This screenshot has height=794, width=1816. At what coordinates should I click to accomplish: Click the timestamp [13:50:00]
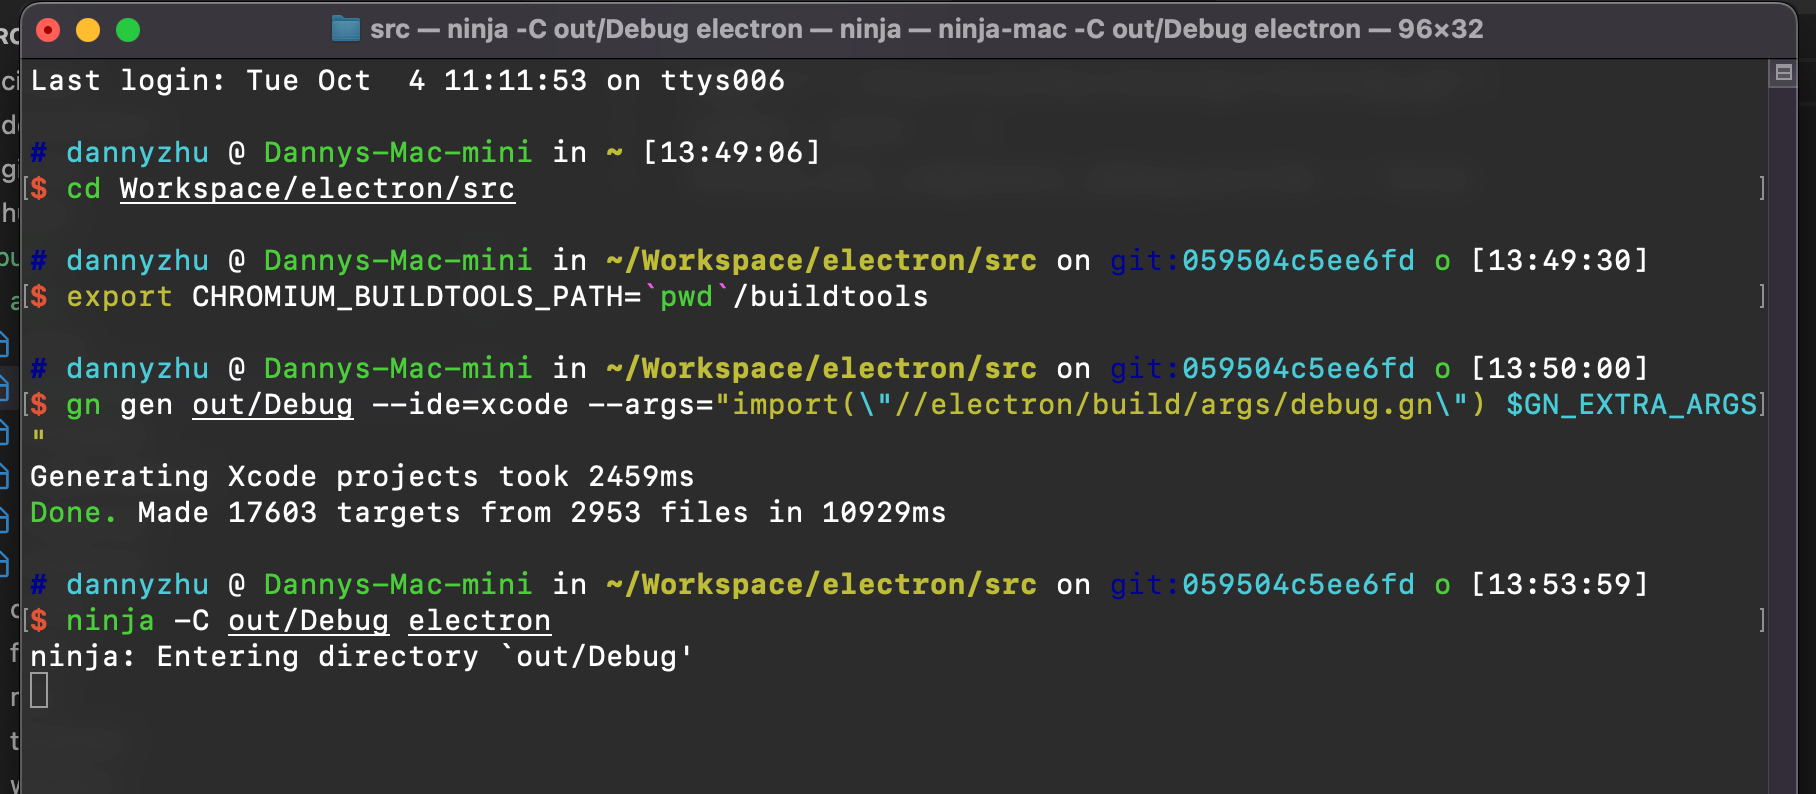tap(1559, 369)
